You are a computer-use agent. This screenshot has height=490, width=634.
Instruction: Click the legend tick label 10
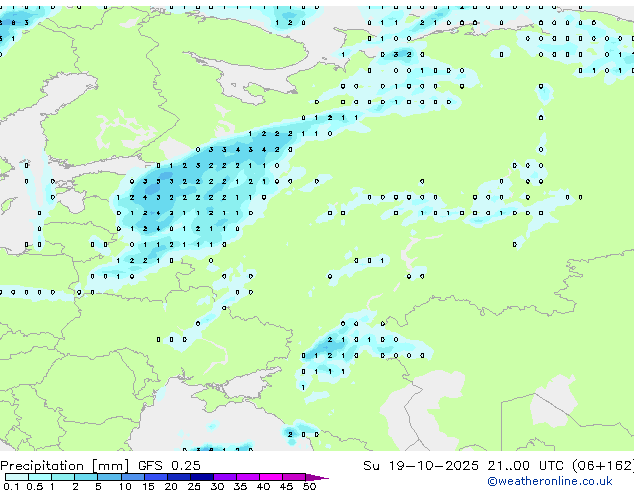pyautogui.click(x=125, y=486)
